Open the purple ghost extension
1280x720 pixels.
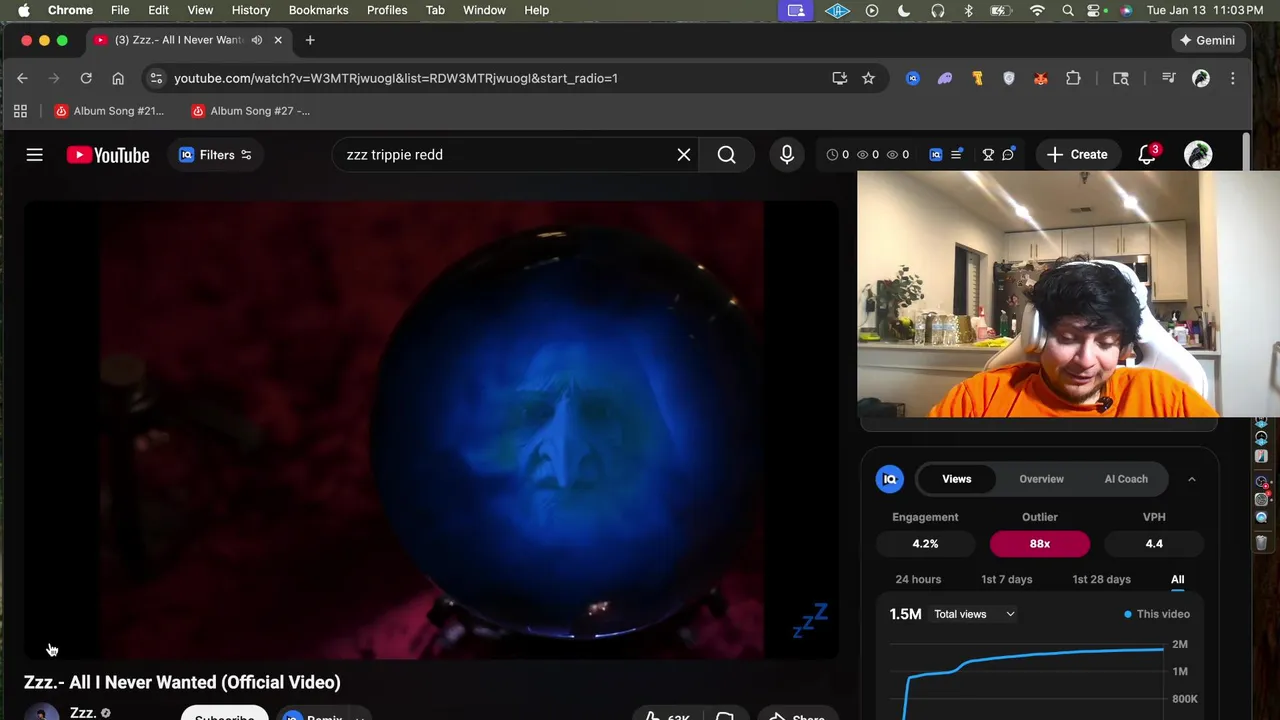click(945, 78)
